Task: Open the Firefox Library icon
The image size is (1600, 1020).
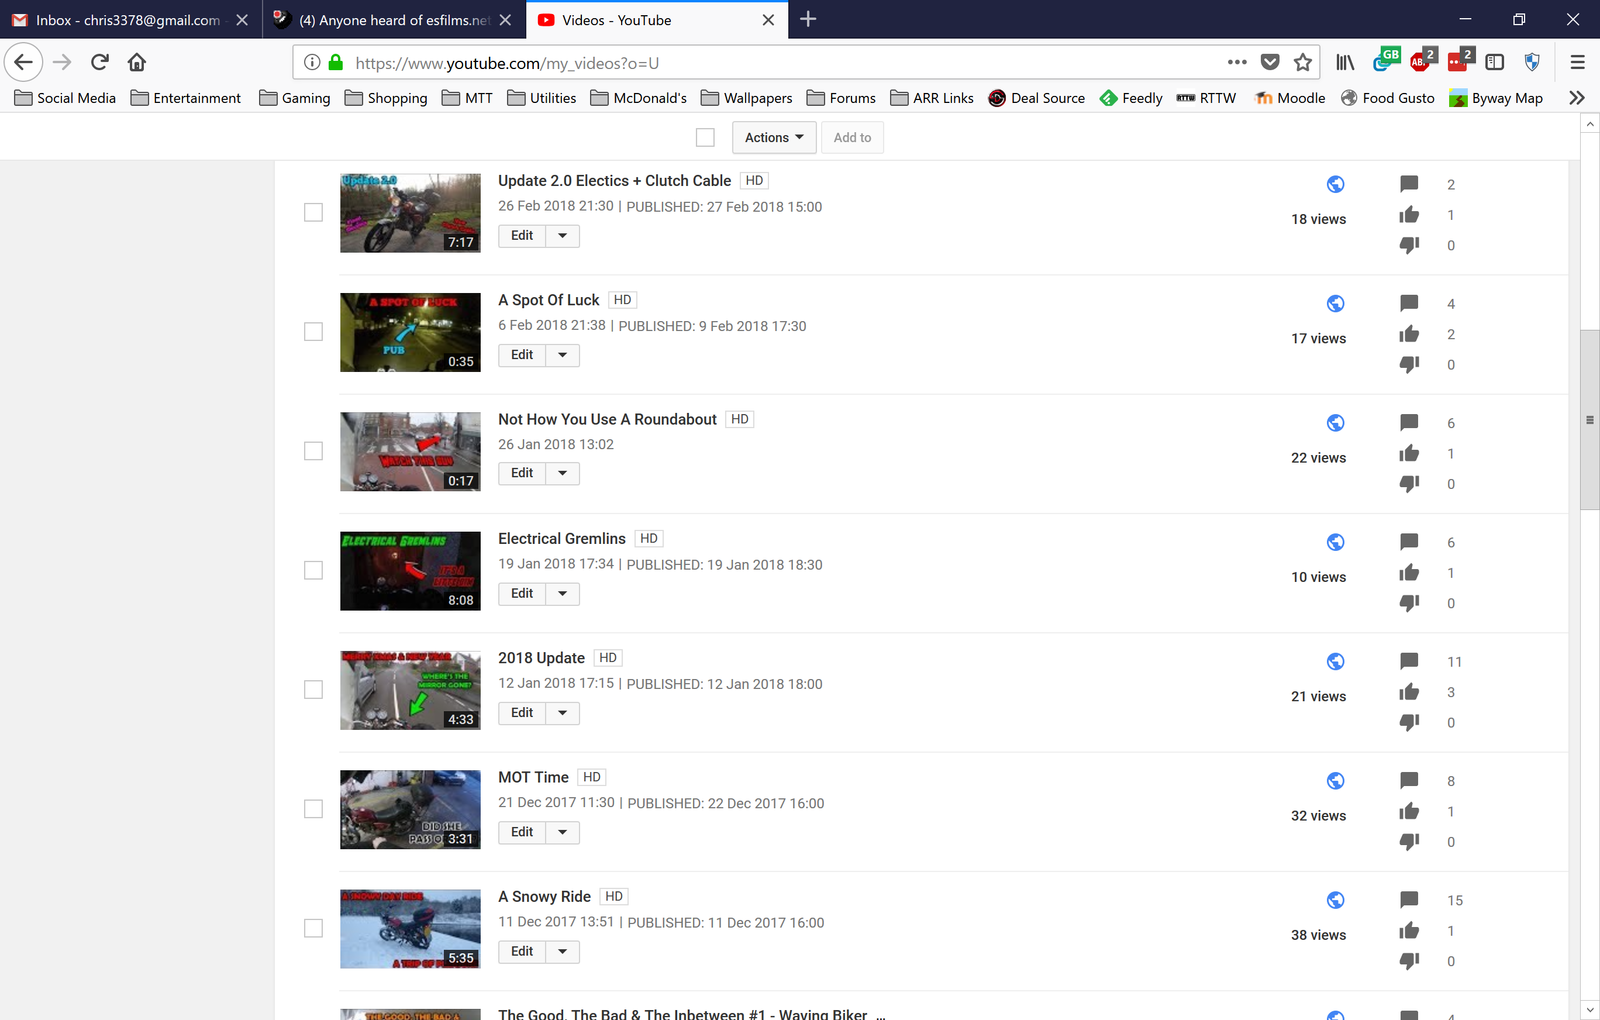Action: pyautogui.click(x=1345, y=62)
